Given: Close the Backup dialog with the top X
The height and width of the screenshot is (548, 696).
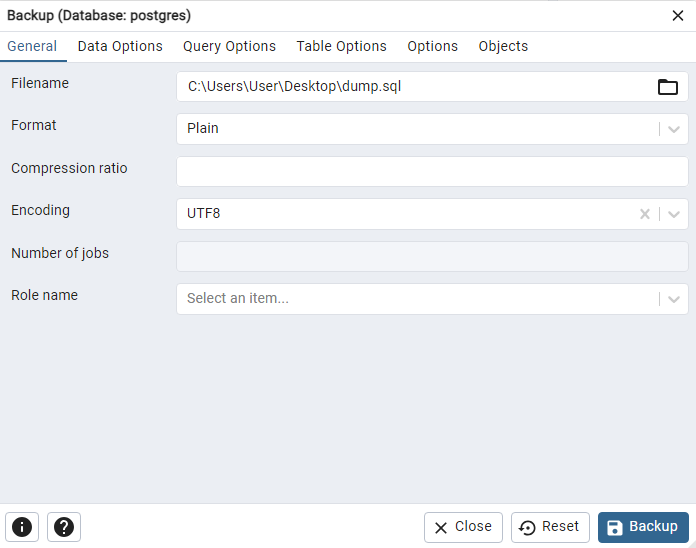Looking at the screenshot, I should point(678,15).
